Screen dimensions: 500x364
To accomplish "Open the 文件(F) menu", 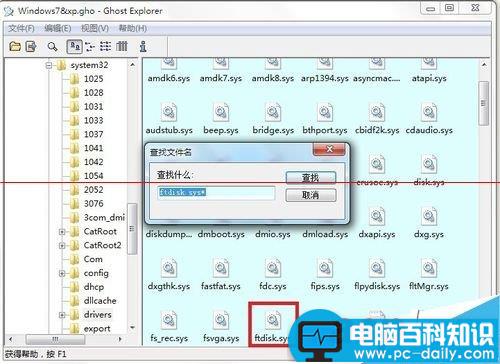I will pyautogui.click(x=21, y=29).
